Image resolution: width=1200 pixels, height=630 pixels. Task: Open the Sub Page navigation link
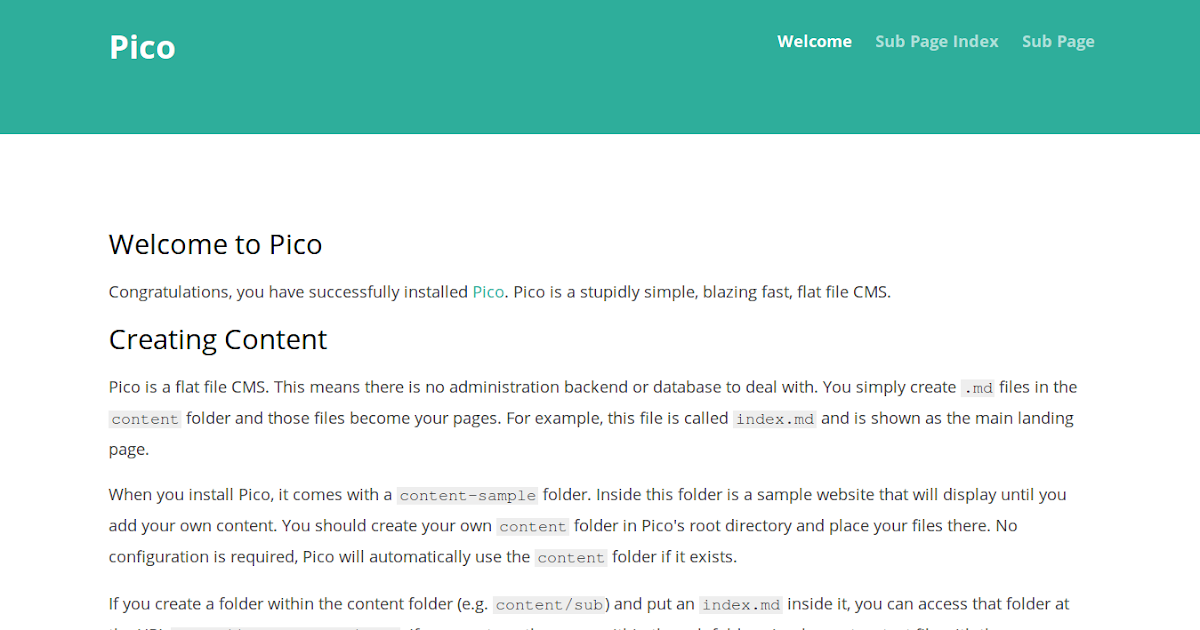point(1057,41)
